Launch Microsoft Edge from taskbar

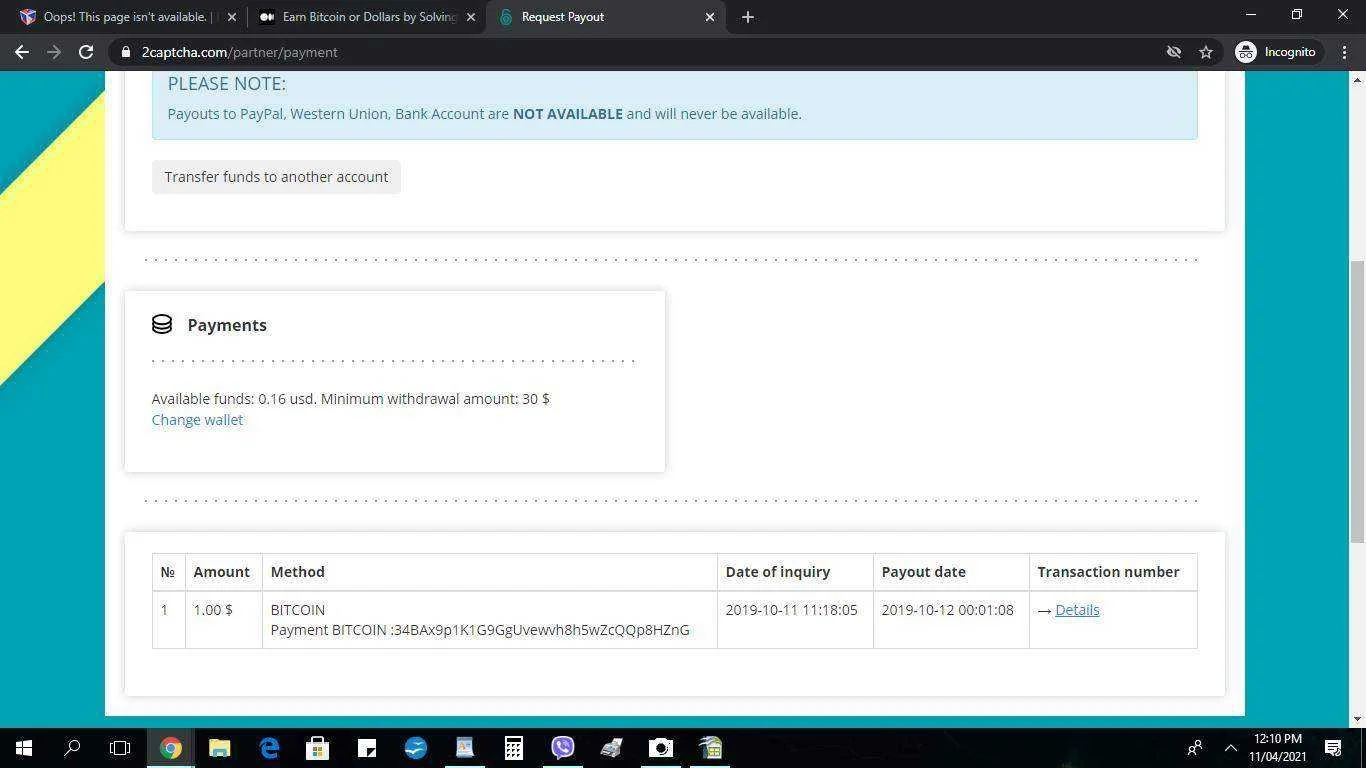tap(269, 748)
